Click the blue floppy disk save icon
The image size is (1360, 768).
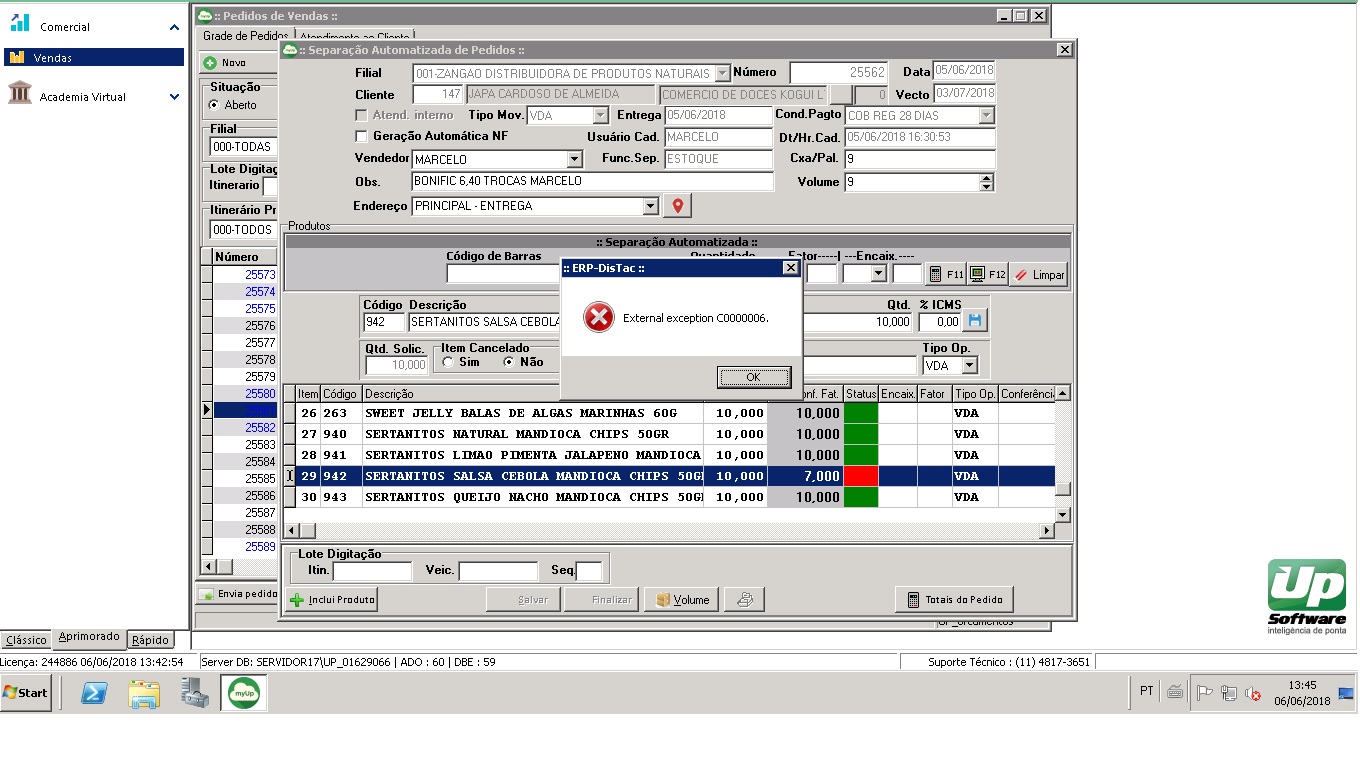click(x=975, y=321)
